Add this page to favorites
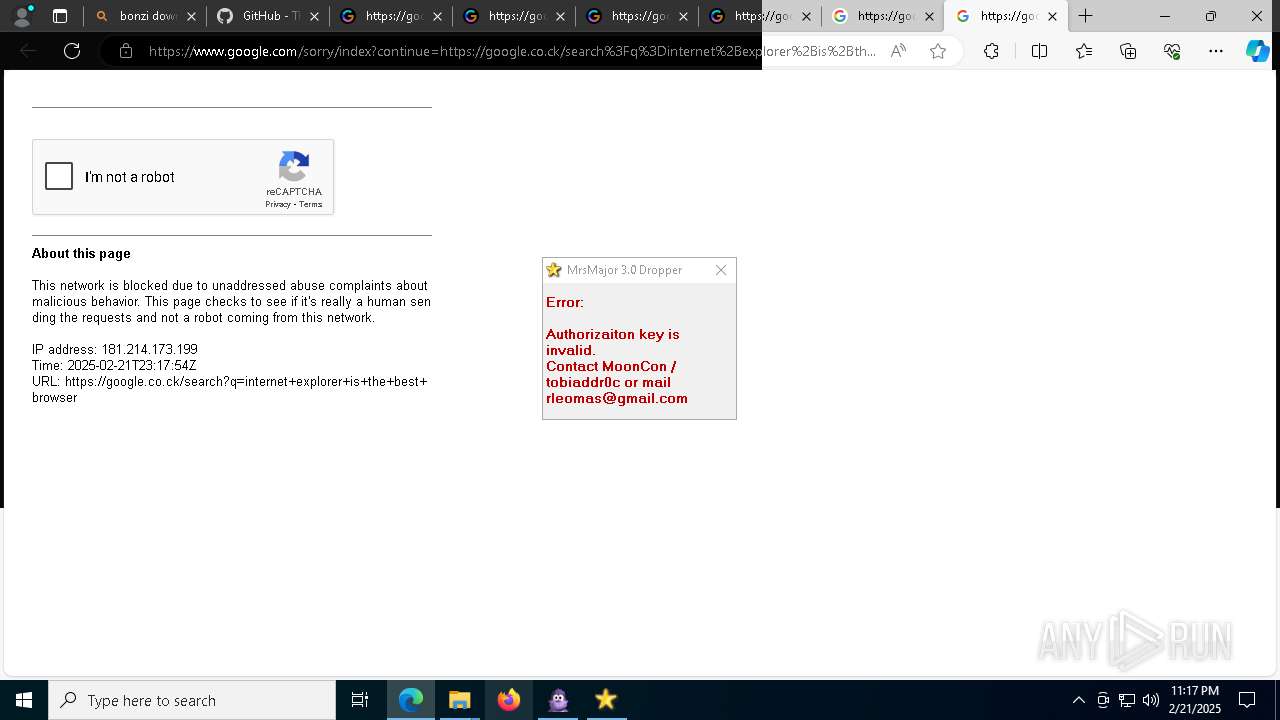Screen dimensions: 1280x720 click(938, 51)
